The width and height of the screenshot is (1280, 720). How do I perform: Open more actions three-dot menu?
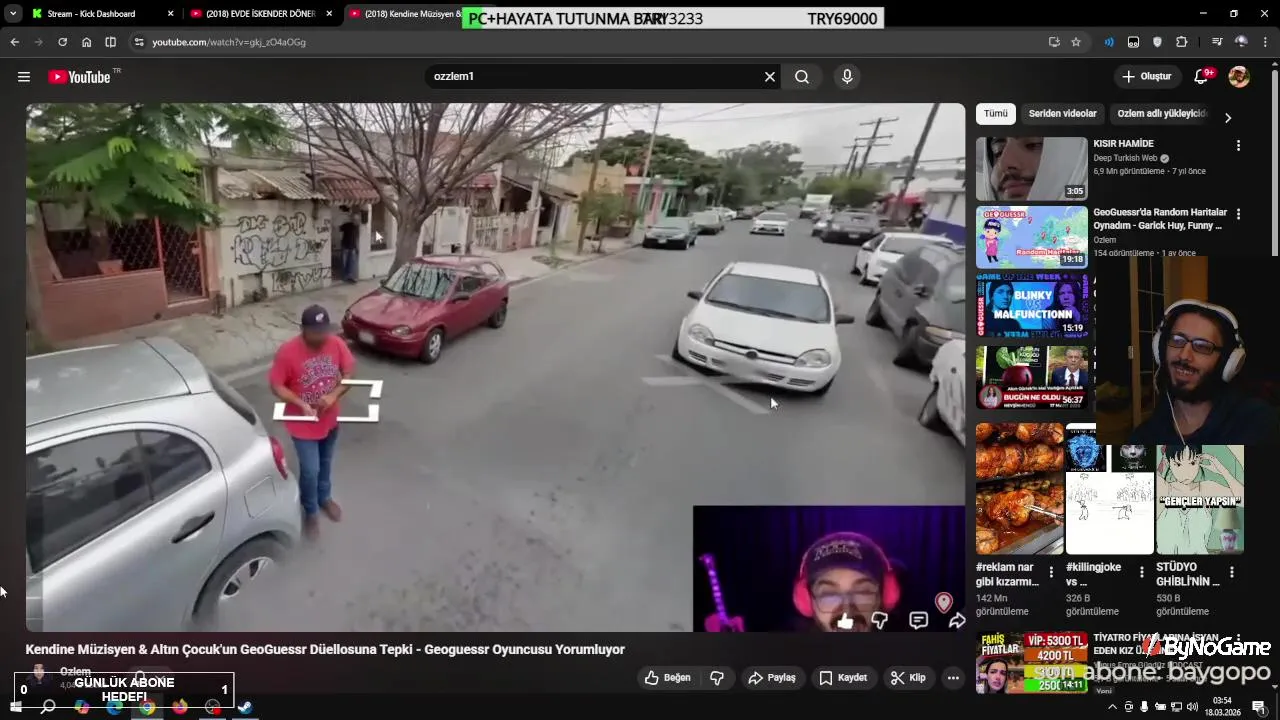click(953, 678)
